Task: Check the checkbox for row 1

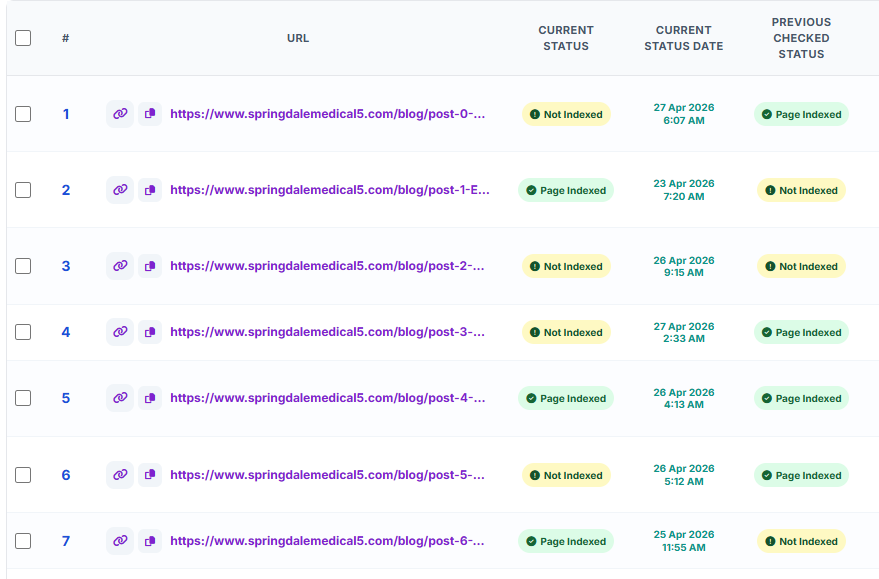Action: (23, 114)
